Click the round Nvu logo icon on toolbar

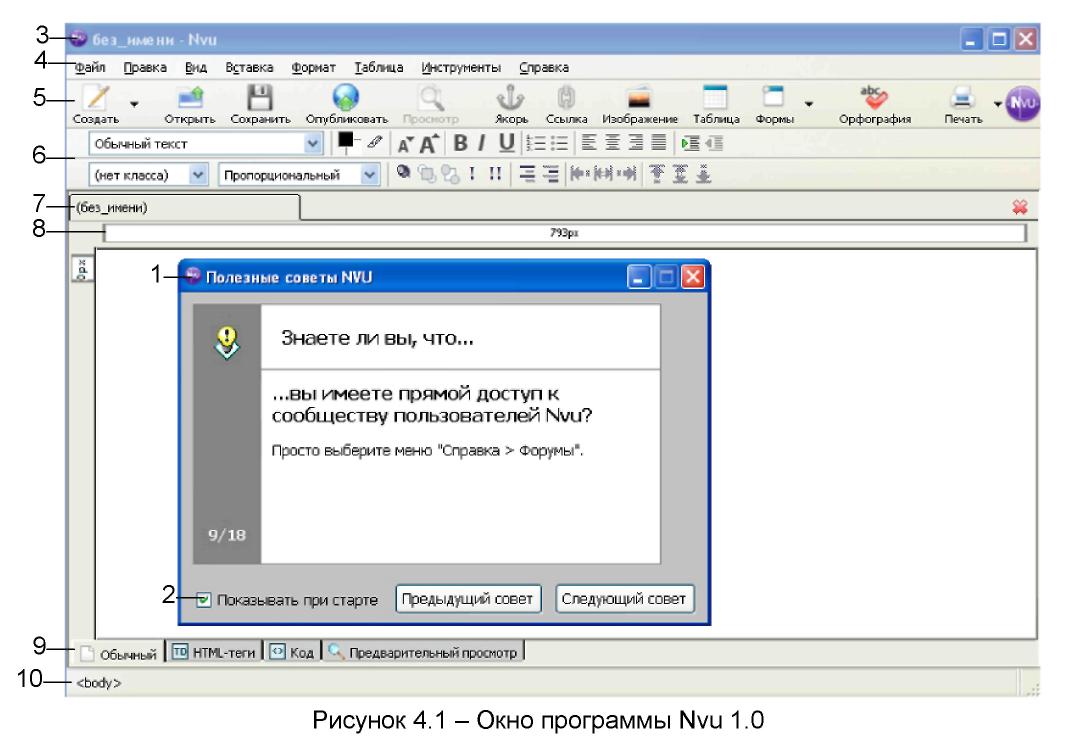pyautogui.click(x=1023, y=103)
